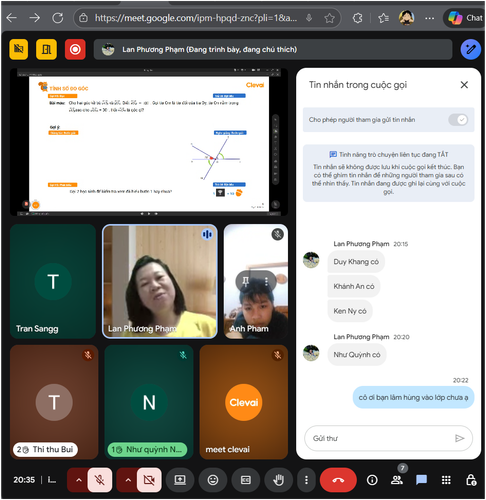This screenshot has height=500, width=486.
Task: Expand the camera video settings arrow
Action: point(128,480)
